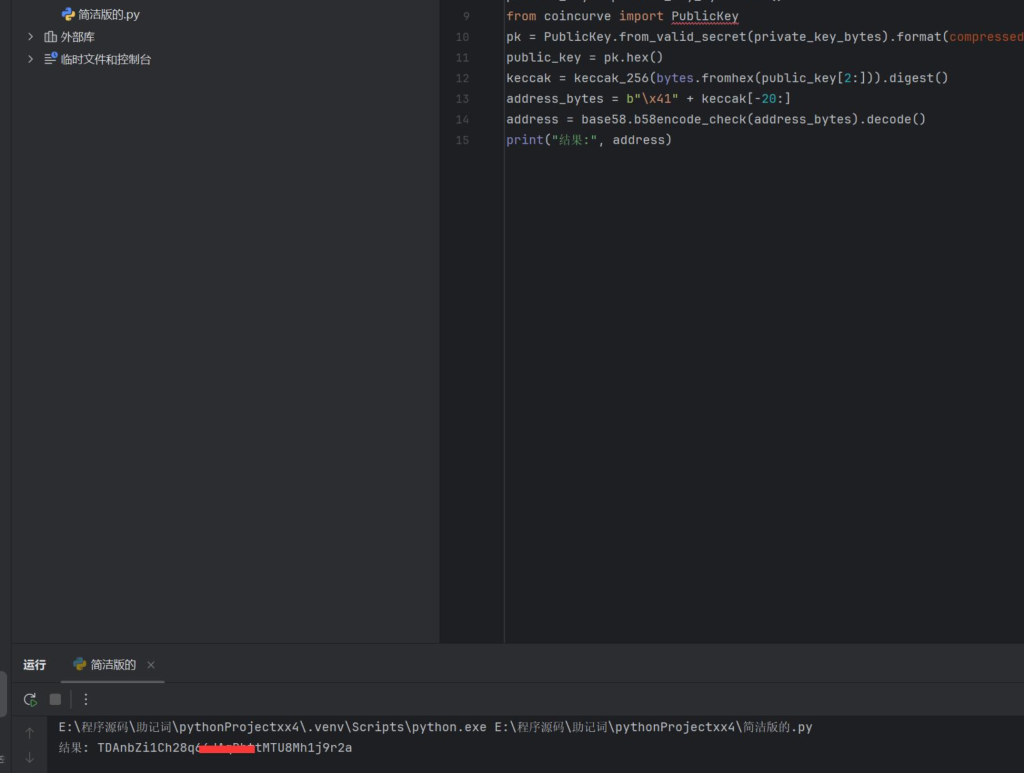Click the 外部库 library icon
This screenshot has height=773, width=1024.
(50, 37)
